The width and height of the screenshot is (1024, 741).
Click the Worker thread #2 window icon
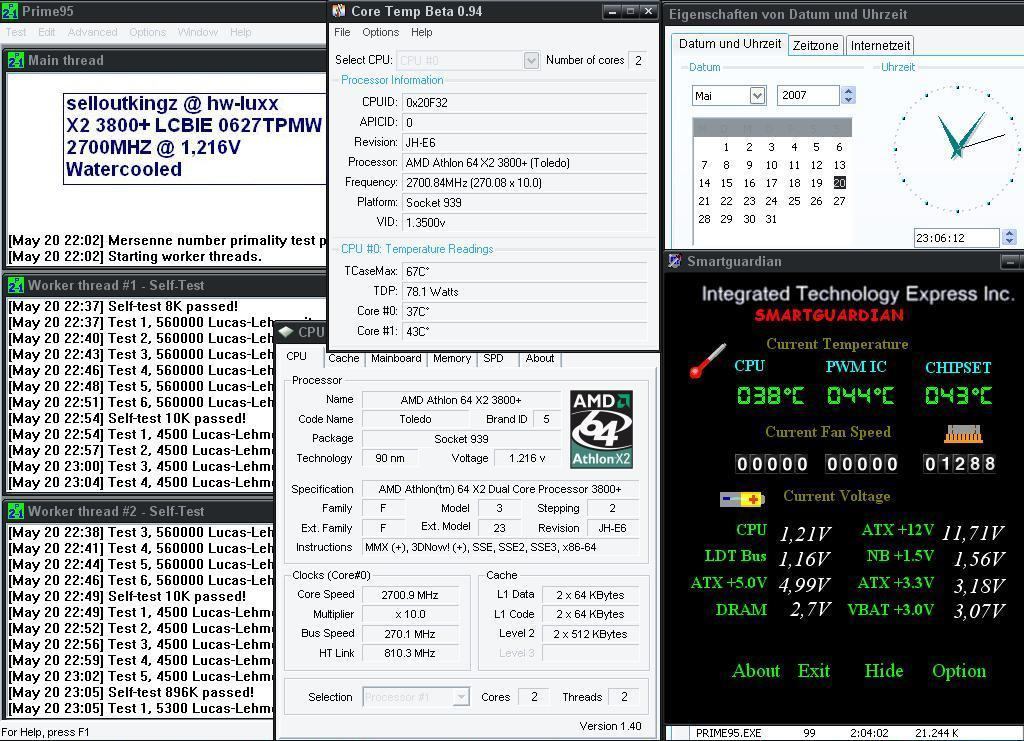tap(16, 511)
